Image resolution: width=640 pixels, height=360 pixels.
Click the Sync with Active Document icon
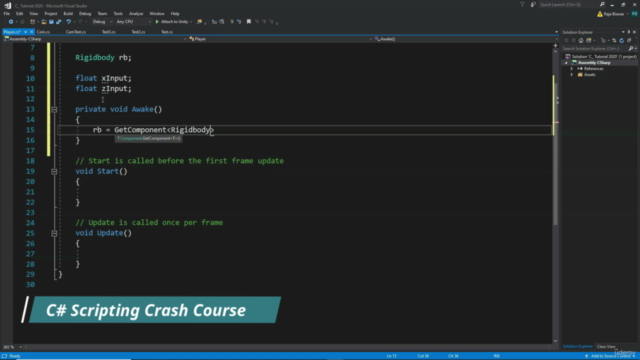(x=614, y=40)
